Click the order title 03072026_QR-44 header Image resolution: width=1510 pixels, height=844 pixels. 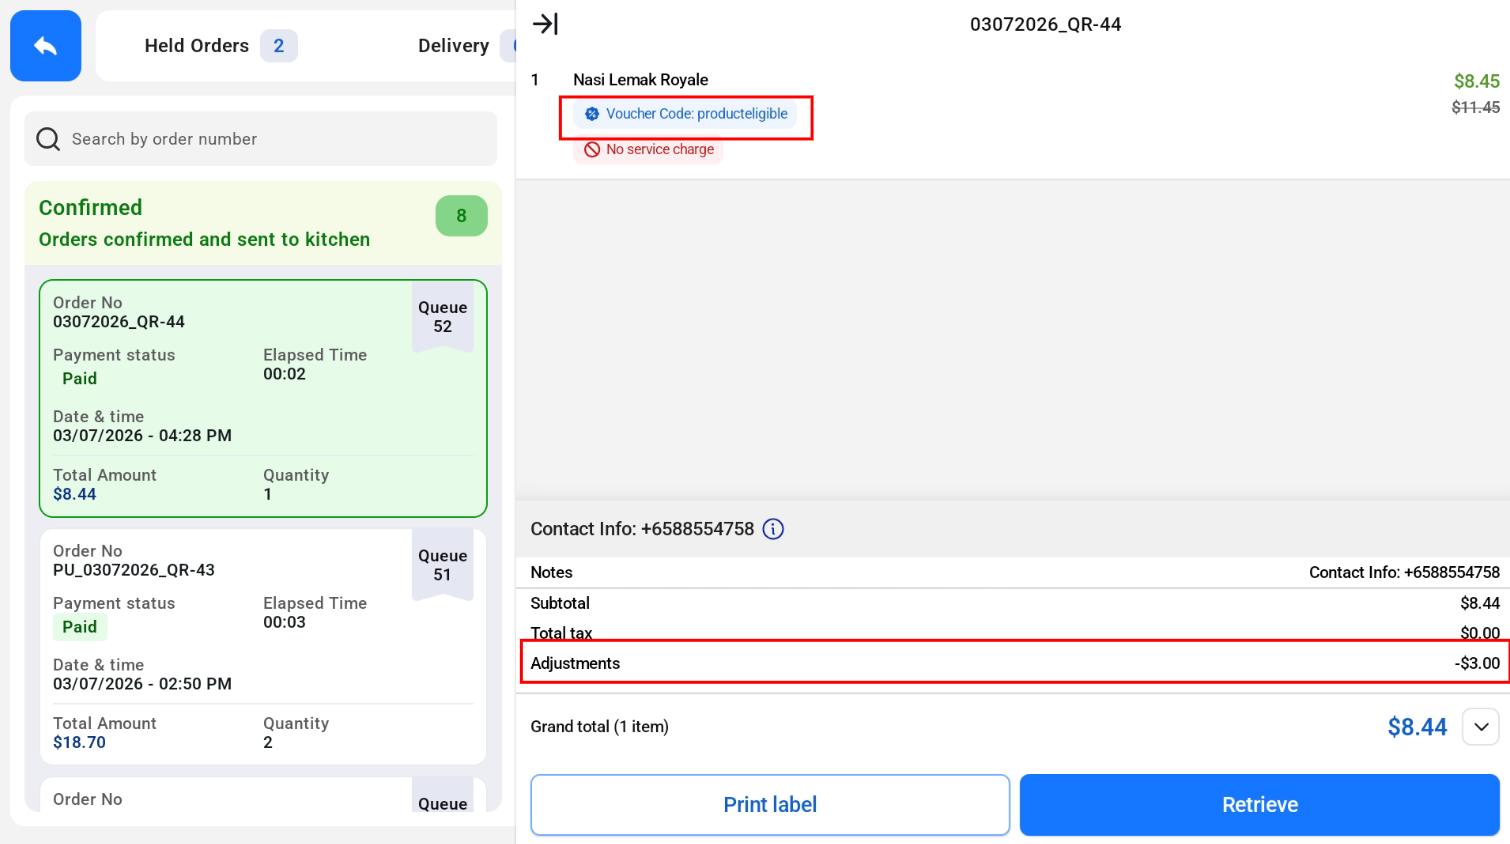(x=1045, y=24)
